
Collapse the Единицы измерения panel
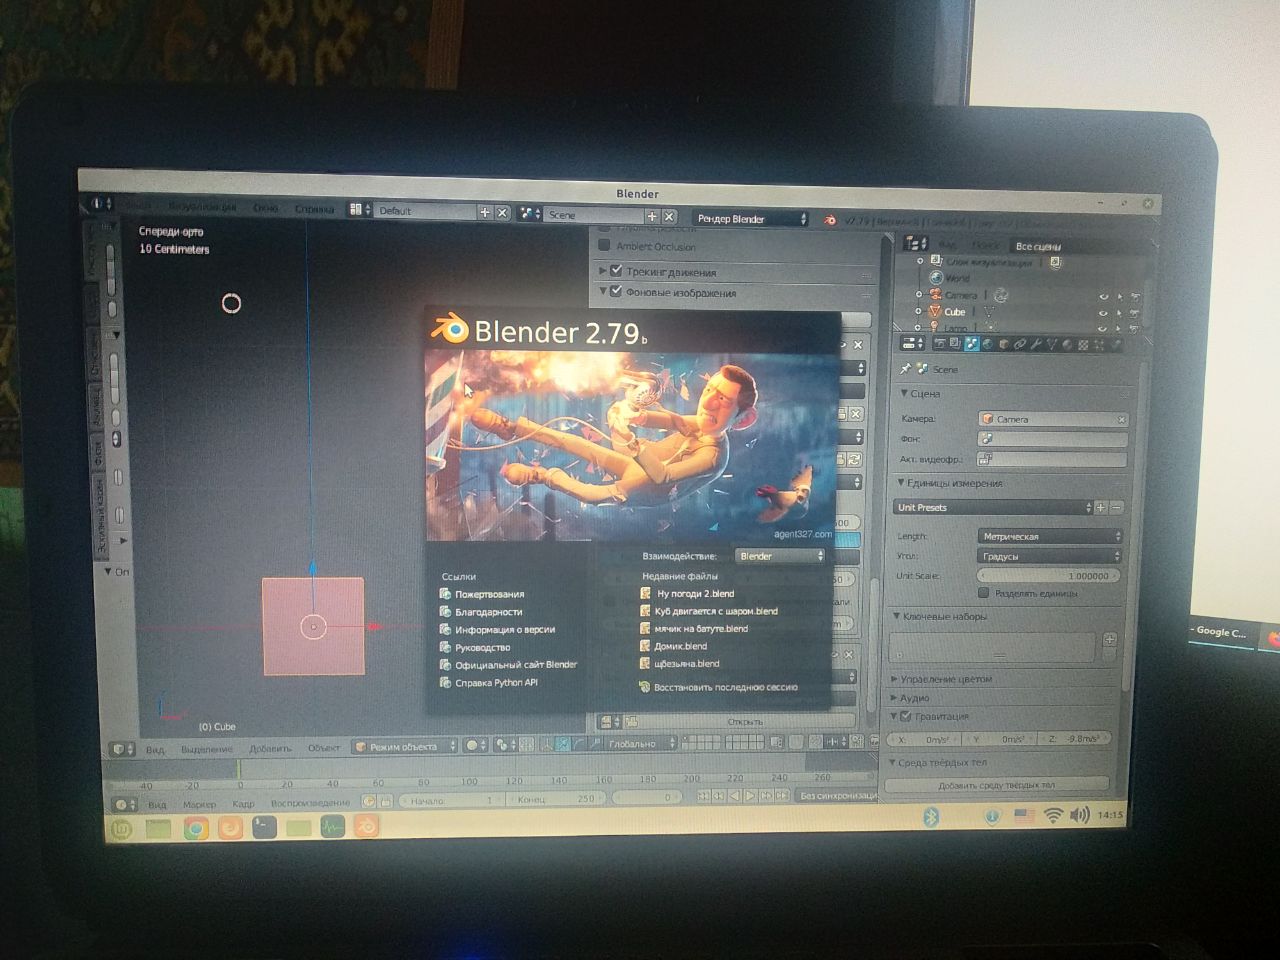coord(950,483)
